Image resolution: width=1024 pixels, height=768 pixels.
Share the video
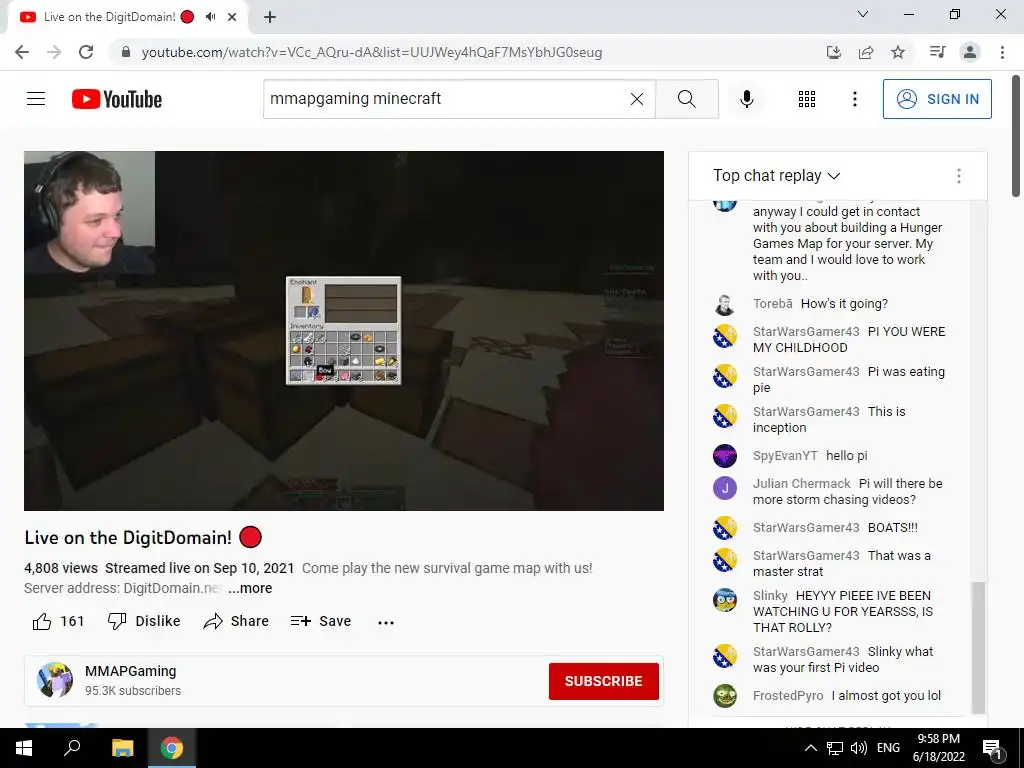[236, 621]
